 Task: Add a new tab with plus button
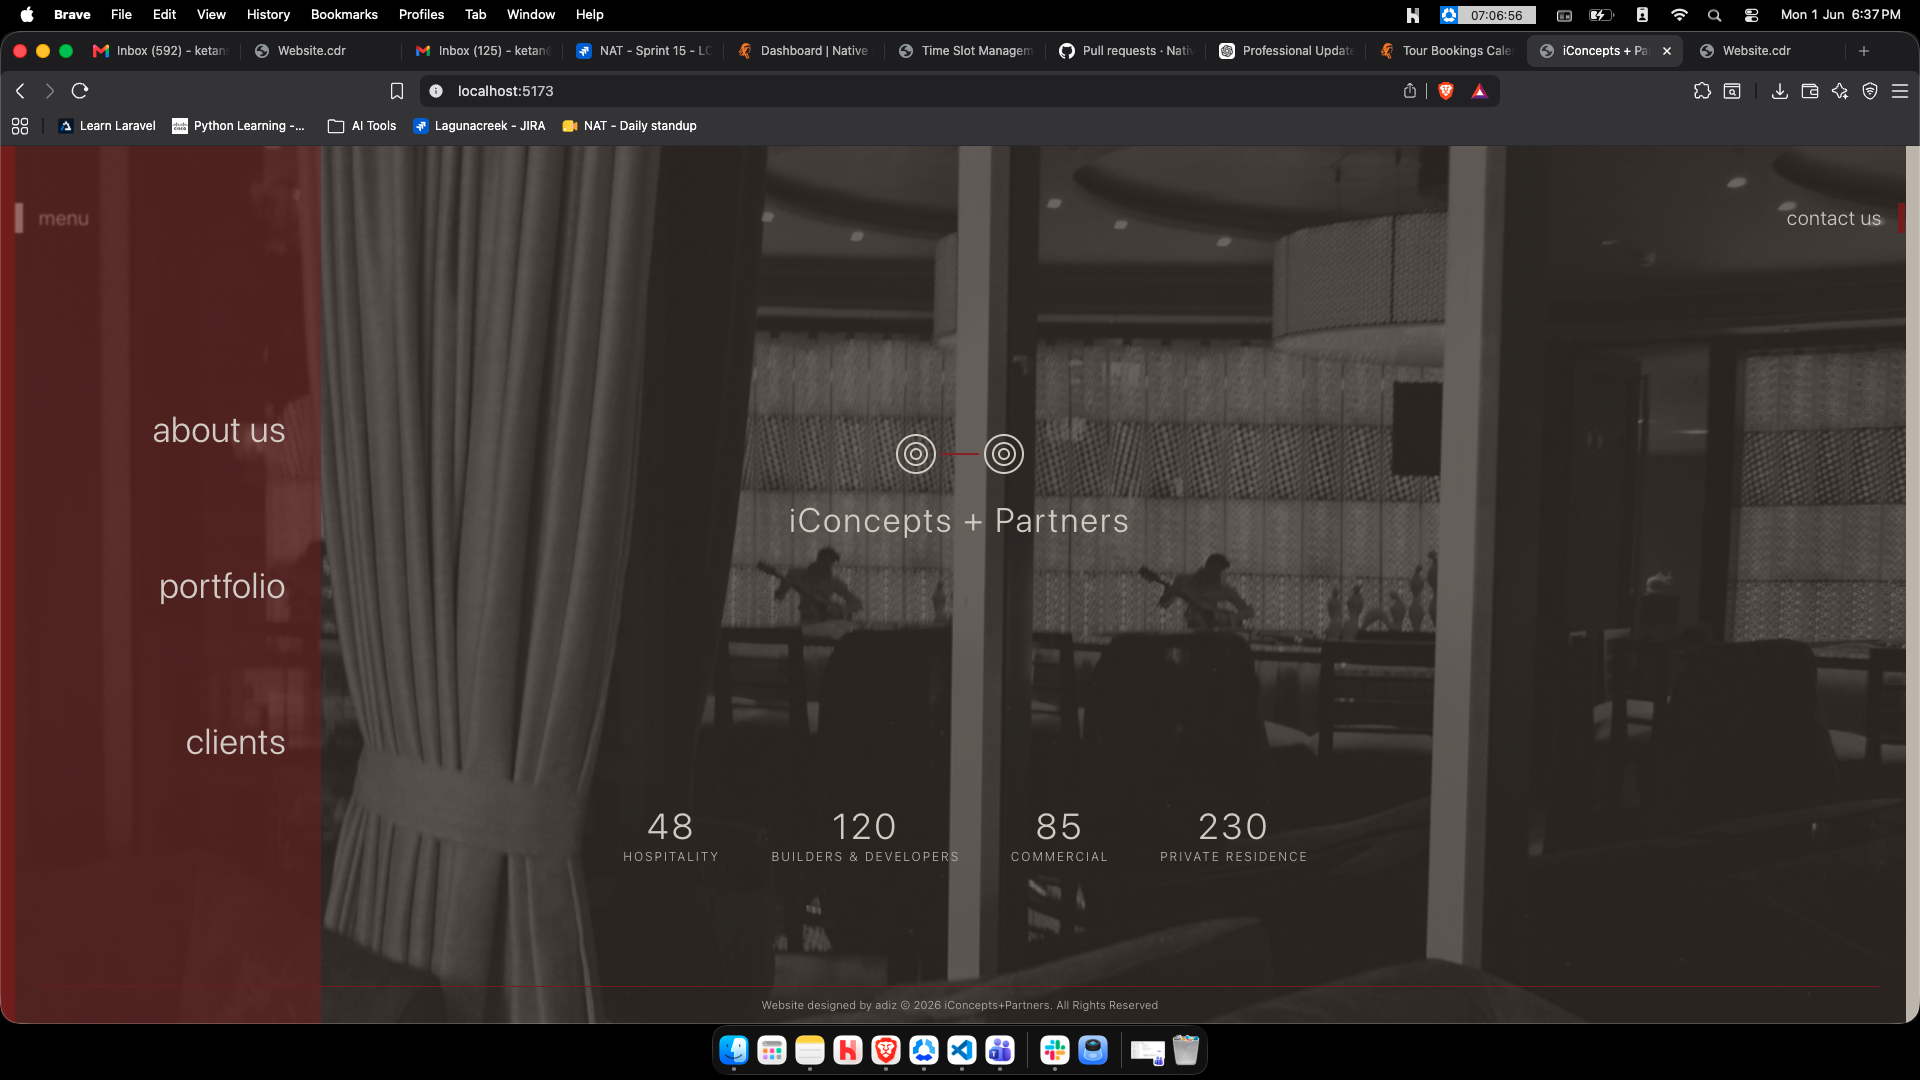1864,51
